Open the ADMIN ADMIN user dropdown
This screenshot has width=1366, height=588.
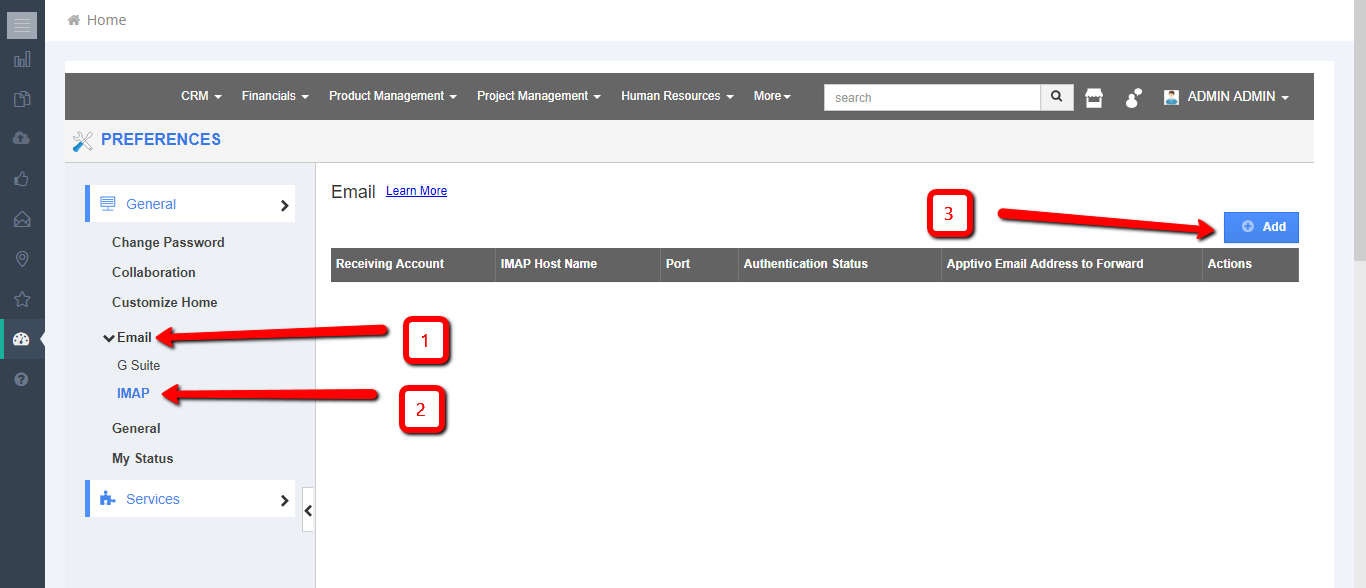click(x=1227, y=97)
